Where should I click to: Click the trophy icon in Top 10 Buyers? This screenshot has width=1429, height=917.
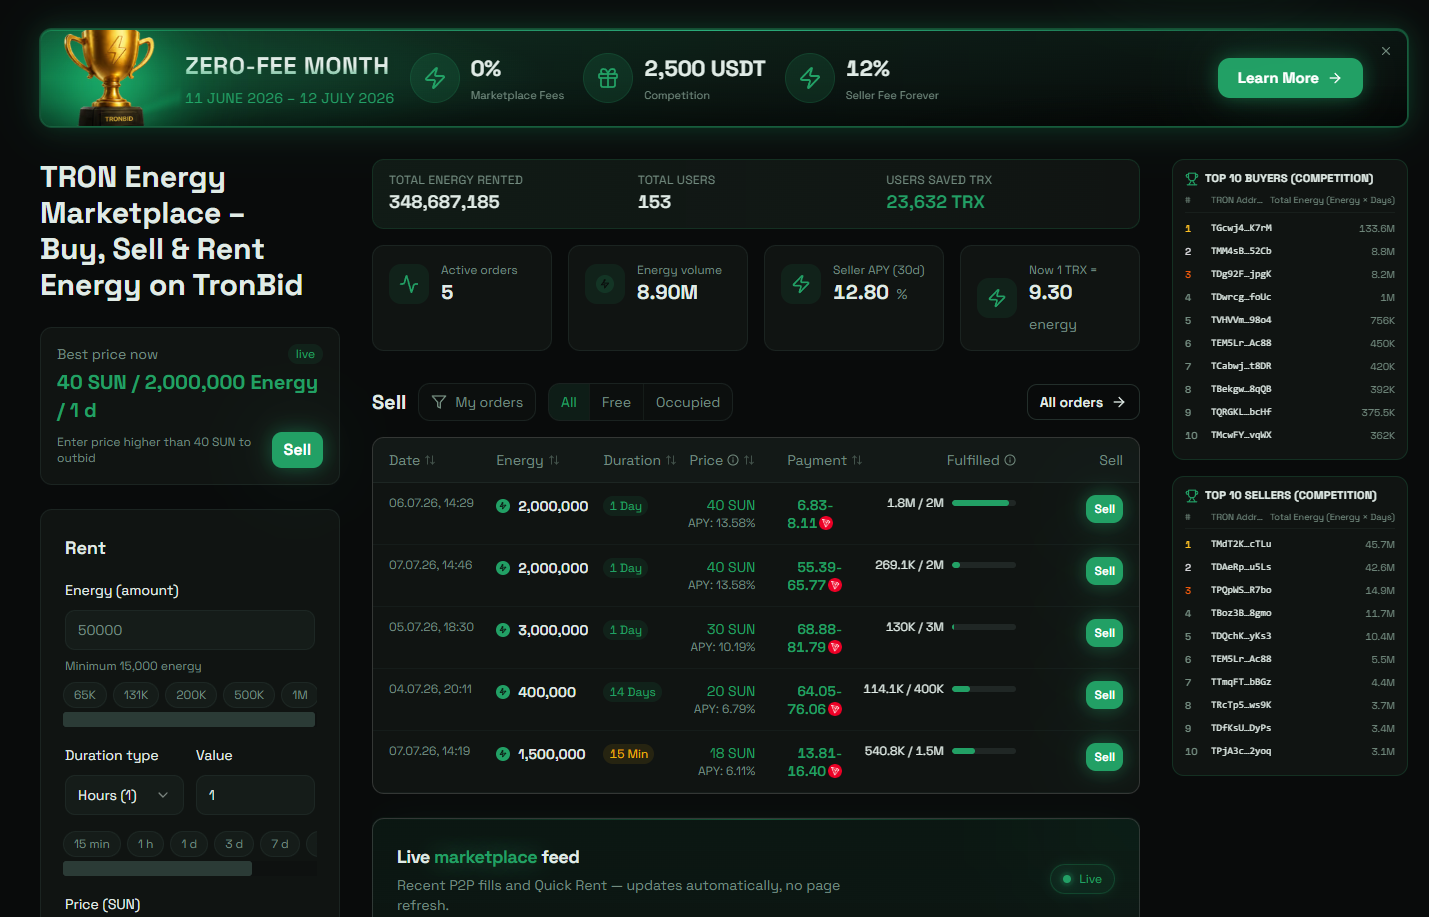click(x=1192, y=179)
